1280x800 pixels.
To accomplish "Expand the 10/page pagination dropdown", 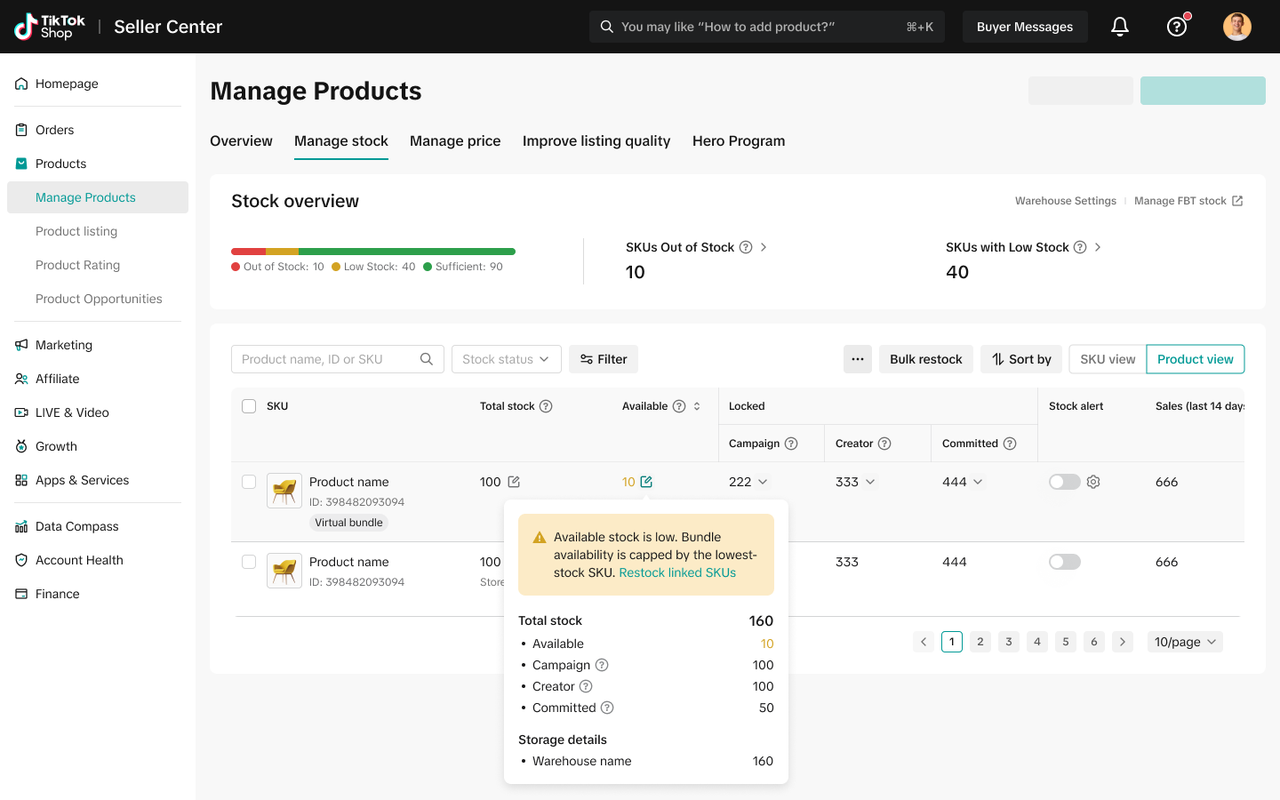I will [x=1185, y=642].
